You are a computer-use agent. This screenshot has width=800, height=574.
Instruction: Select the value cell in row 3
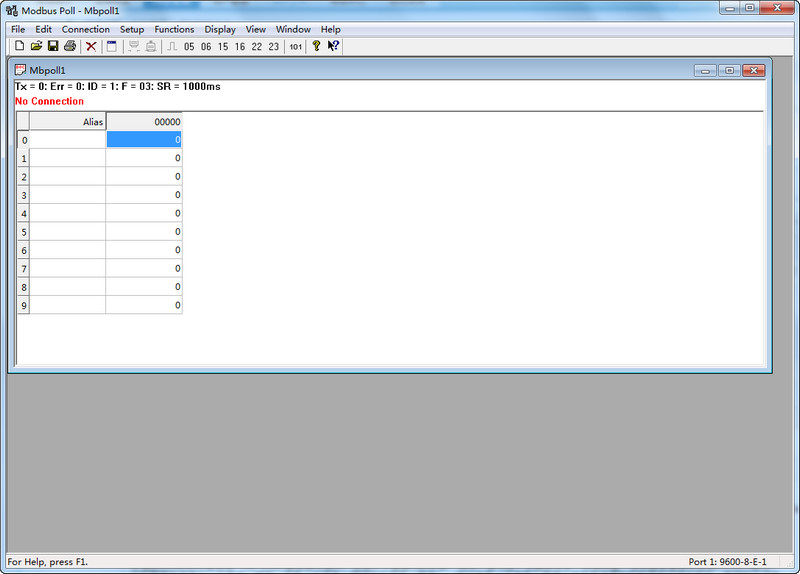tap(144, 194)
